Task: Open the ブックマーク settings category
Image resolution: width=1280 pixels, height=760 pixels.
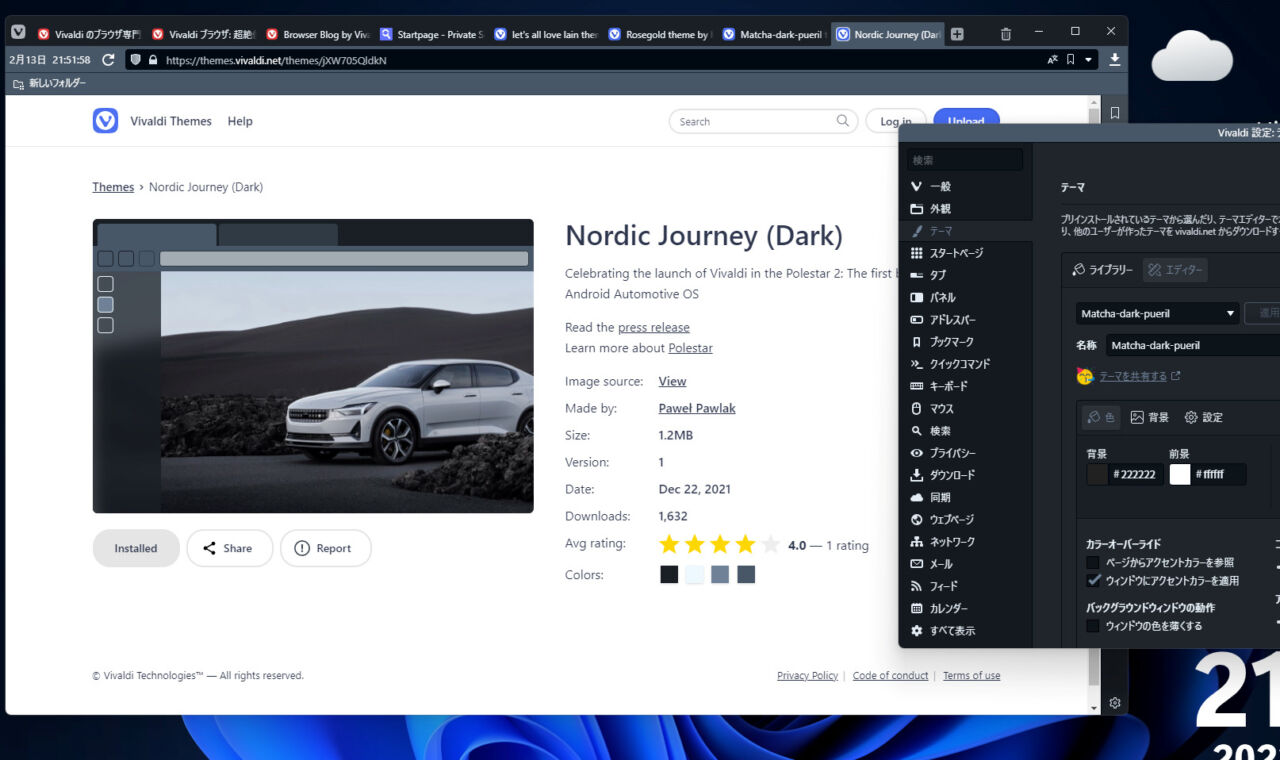Action: click(965, 342)
